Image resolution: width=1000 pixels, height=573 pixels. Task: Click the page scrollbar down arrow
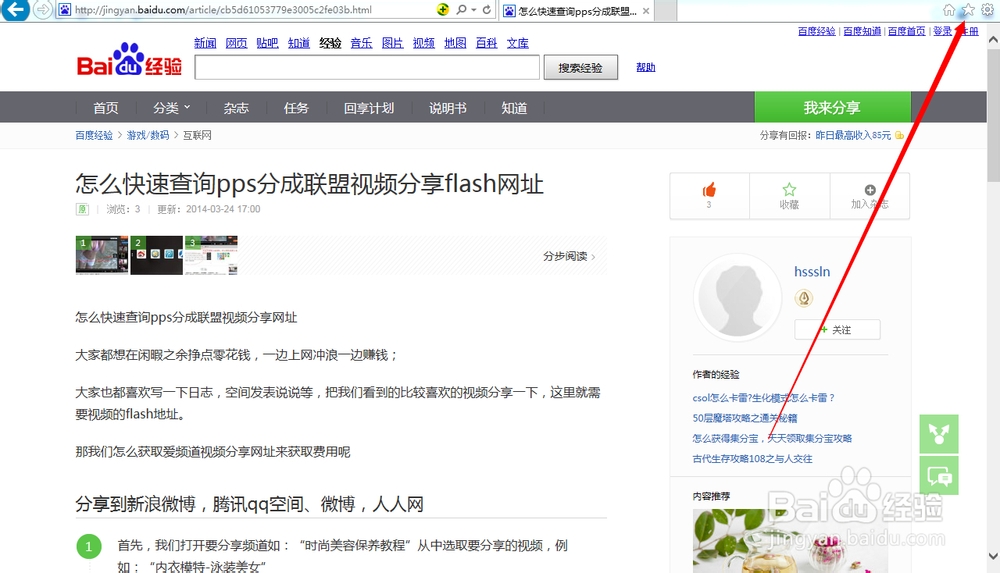pos(993,556)
